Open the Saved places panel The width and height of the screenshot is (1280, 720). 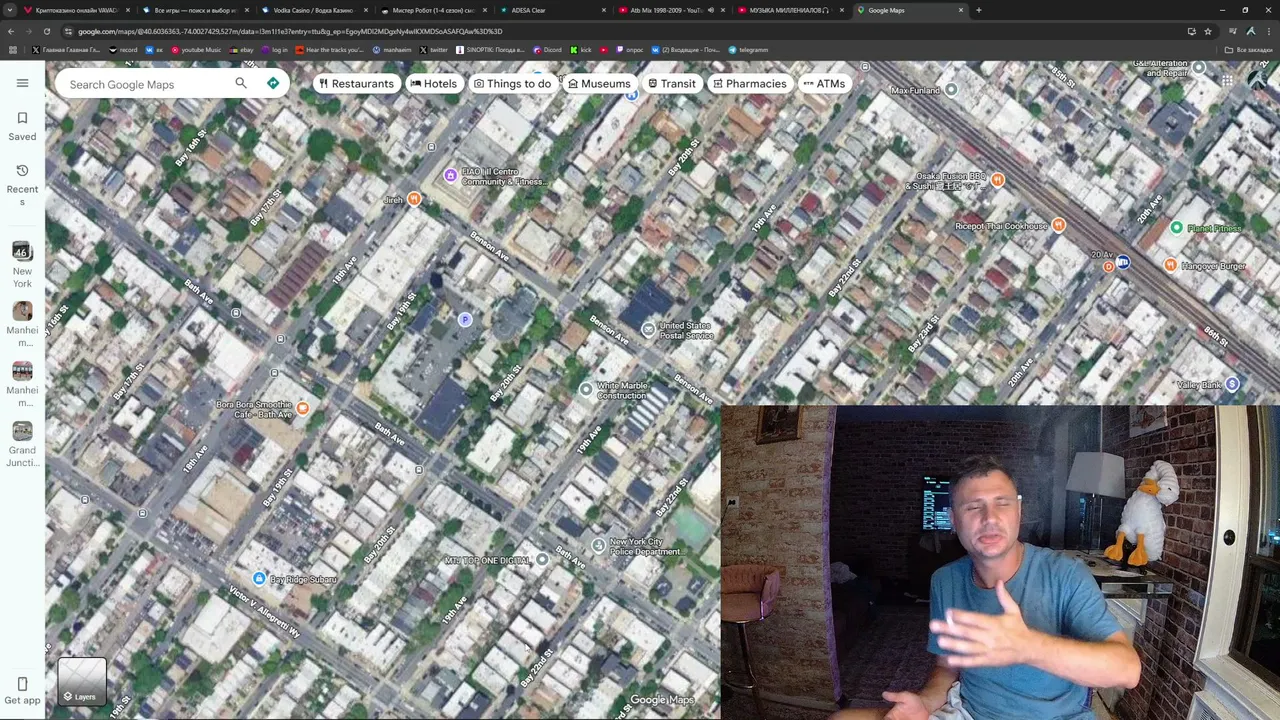22,126
